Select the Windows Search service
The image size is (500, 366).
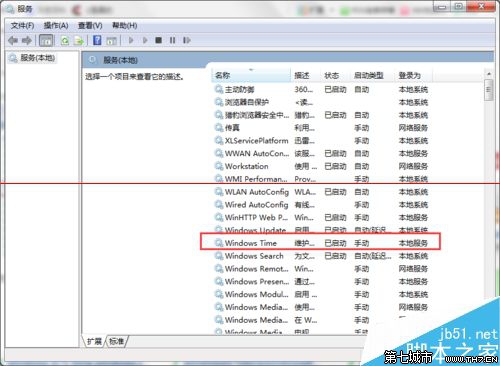coord(321,256)
